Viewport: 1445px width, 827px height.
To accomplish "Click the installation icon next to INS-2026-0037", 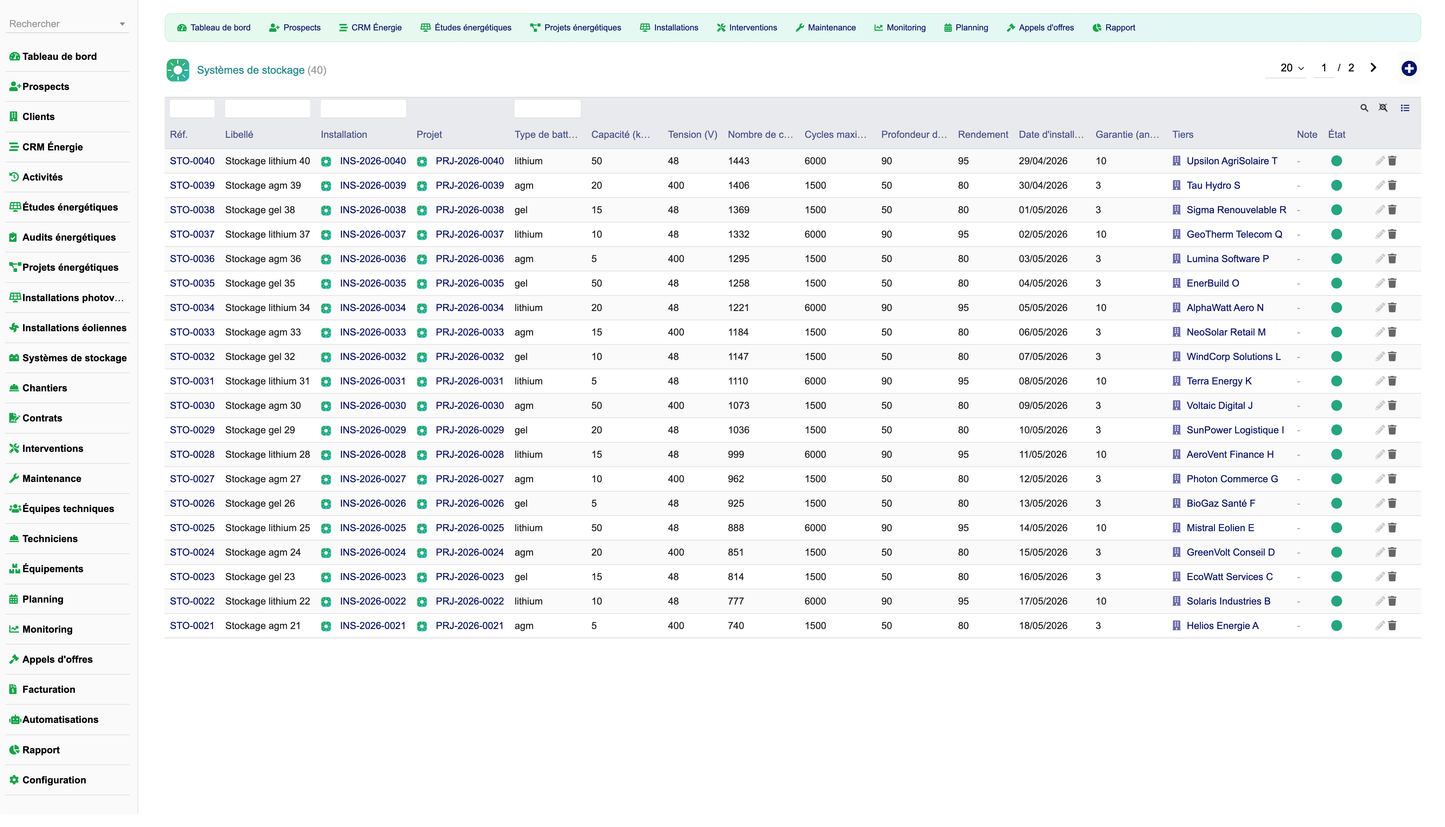I will 326,234.
